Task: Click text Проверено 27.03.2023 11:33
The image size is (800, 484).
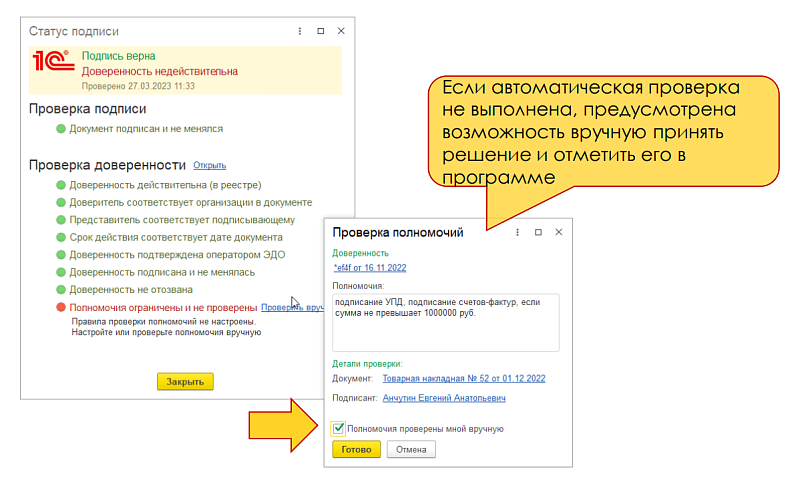Action: [138, 86]
